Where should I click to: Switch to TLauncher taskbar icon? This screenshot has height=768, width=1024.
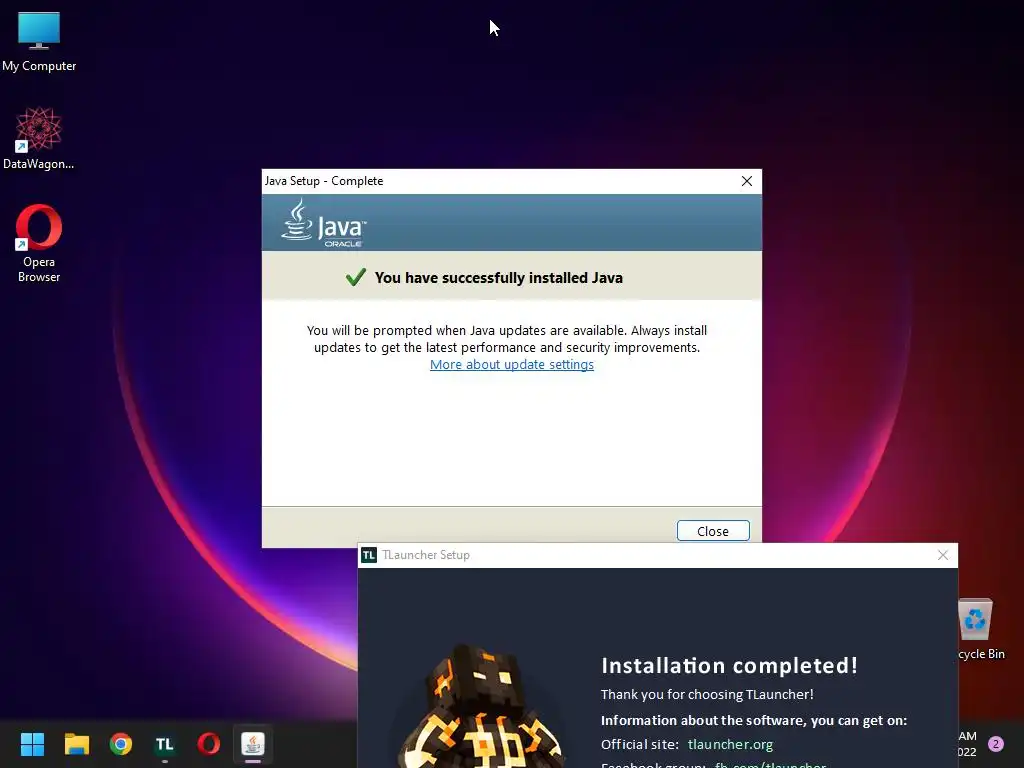165,744
